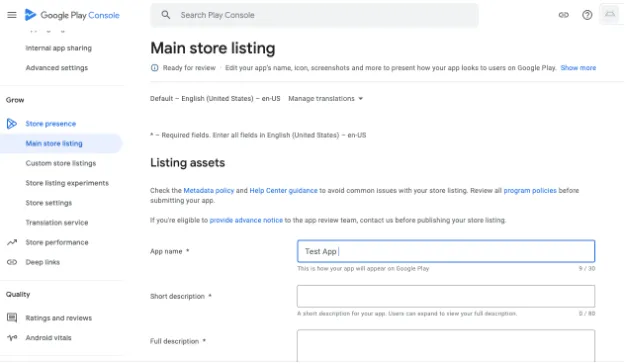Viewport: 627px width, 364px height.
Task: Click the Store presence play icon
Action: (12, 124)
